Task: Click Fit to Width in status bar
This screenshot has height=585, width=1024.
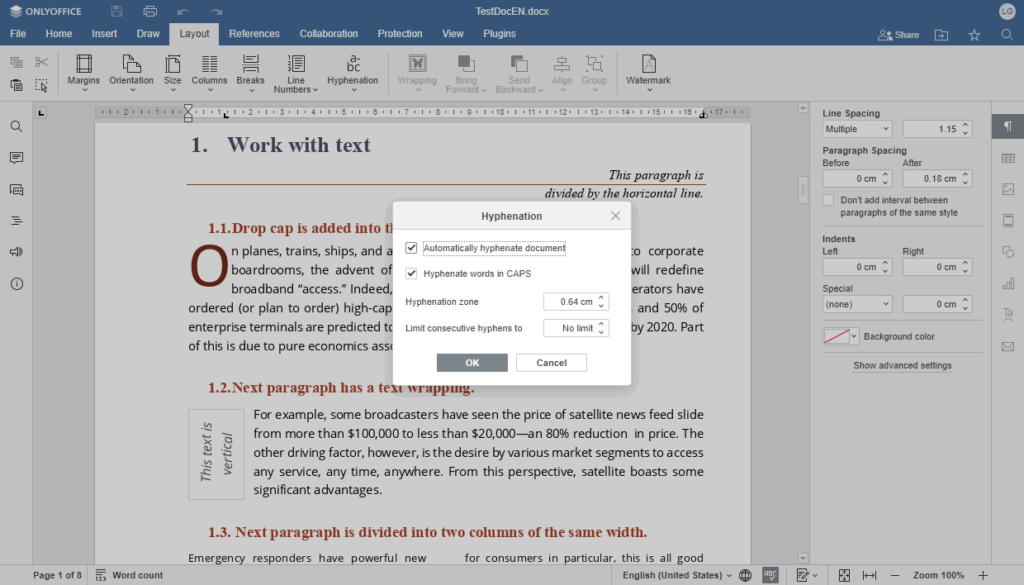Action: (868, 575)
